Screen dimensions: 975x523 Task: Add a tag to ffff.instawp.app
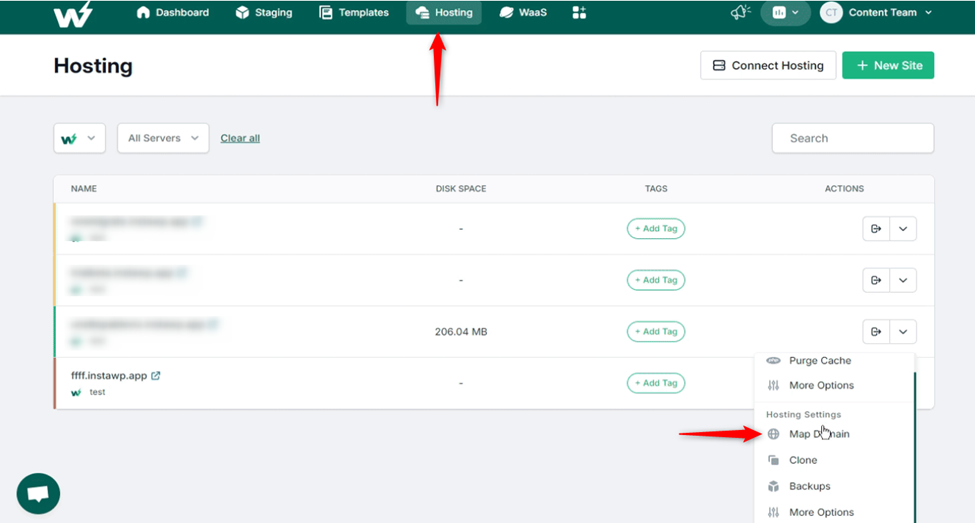(x=656, y=383)
